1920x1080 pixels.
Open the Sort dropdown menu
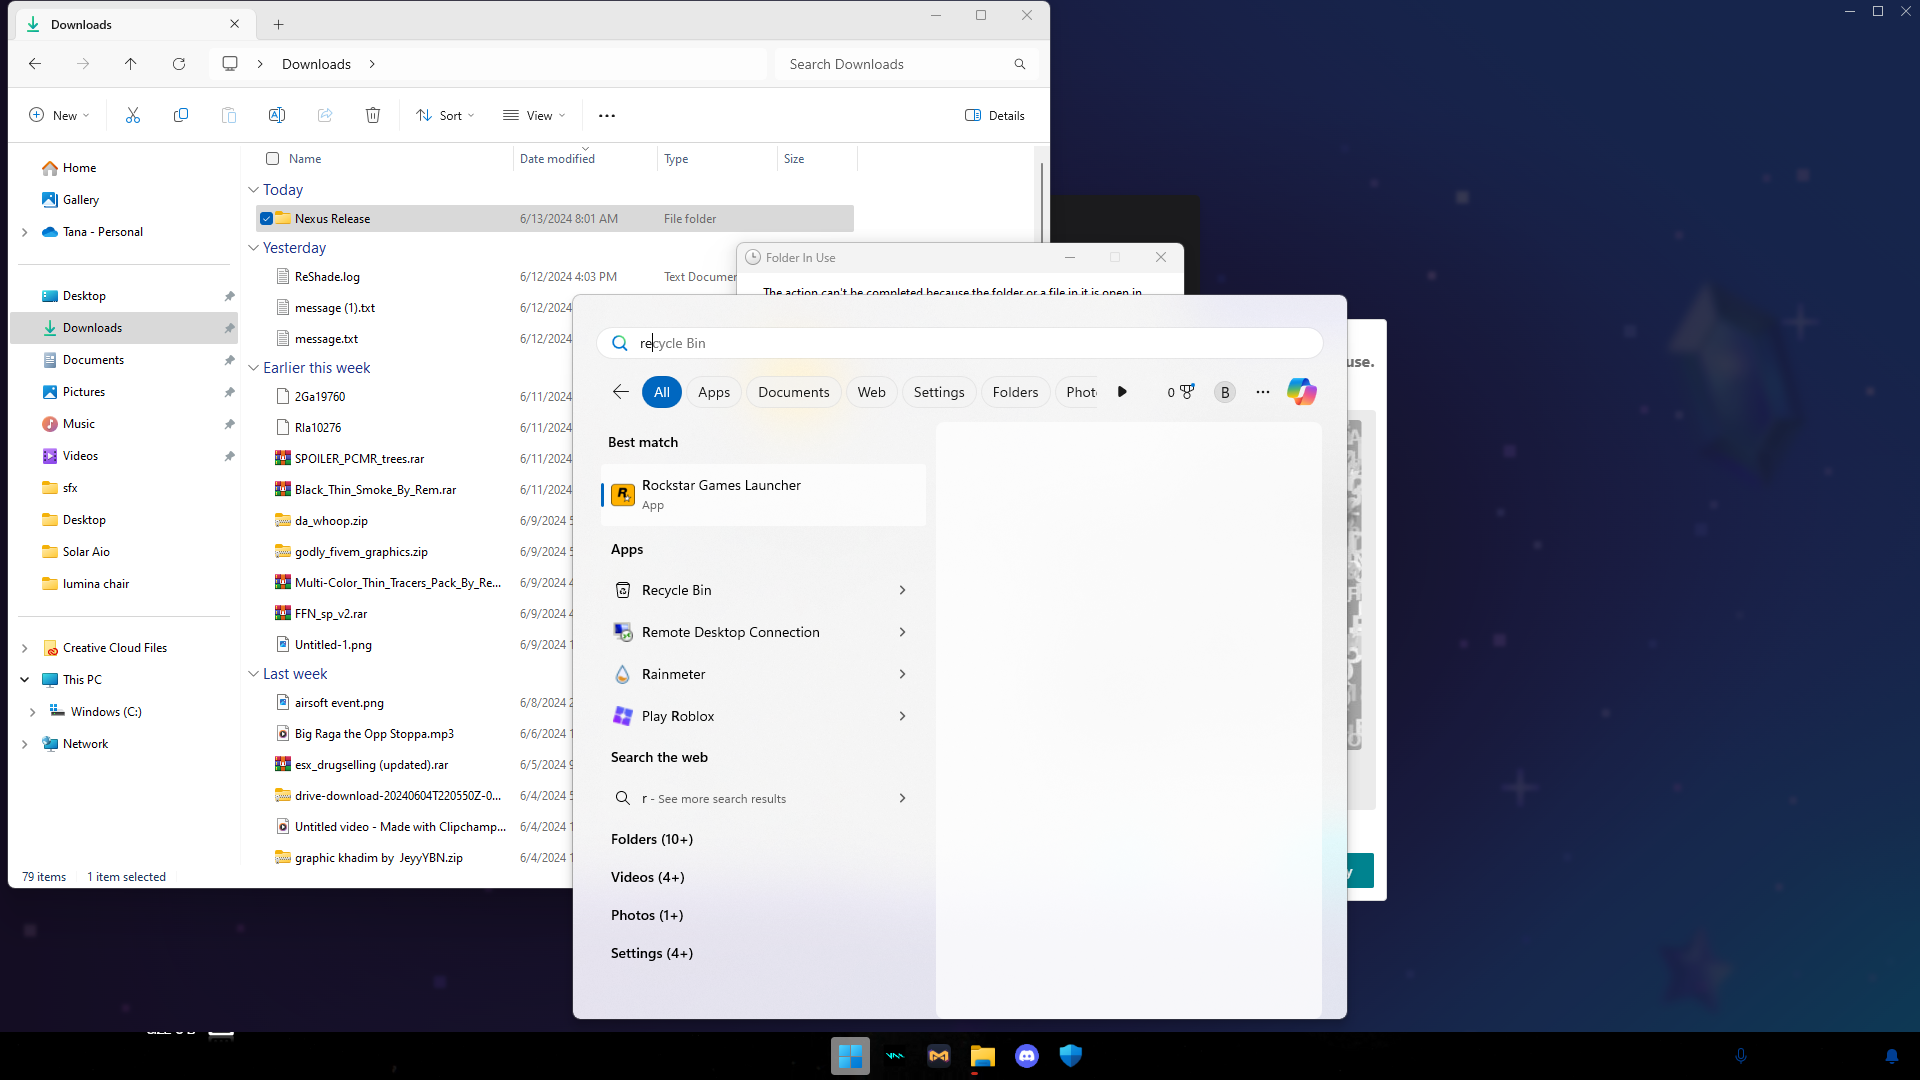(x=445, y=115)
